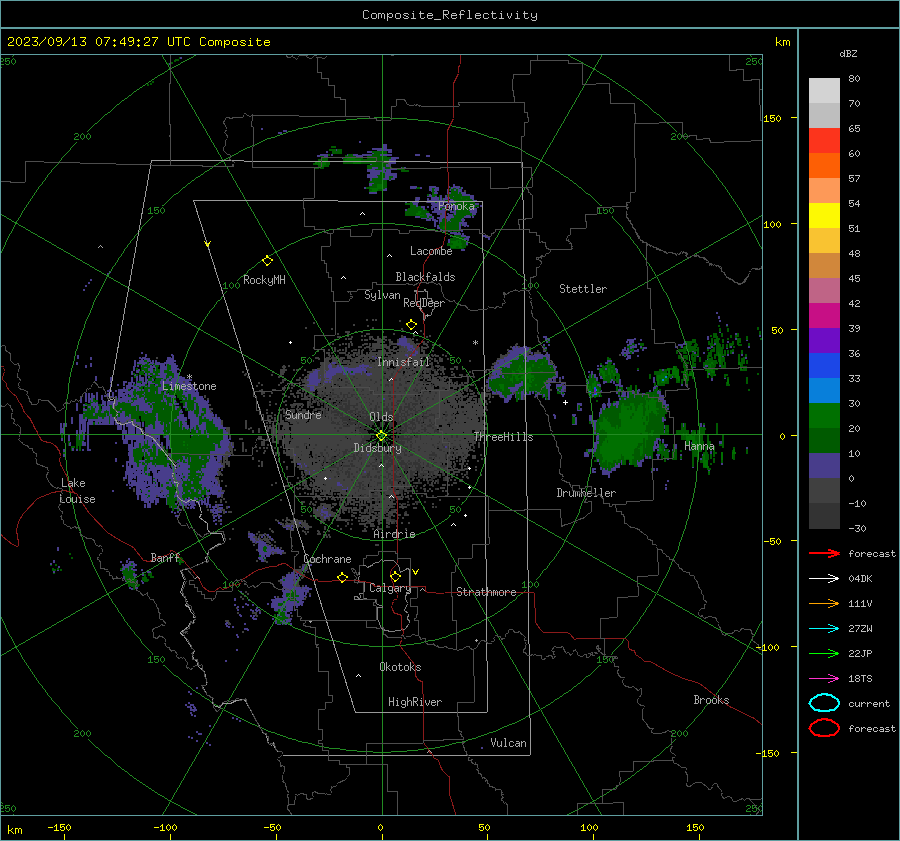Viewport: 900px width, 841px height.
Task: Click the Composite_Reflectivity title
Action: tap(450, 15)
